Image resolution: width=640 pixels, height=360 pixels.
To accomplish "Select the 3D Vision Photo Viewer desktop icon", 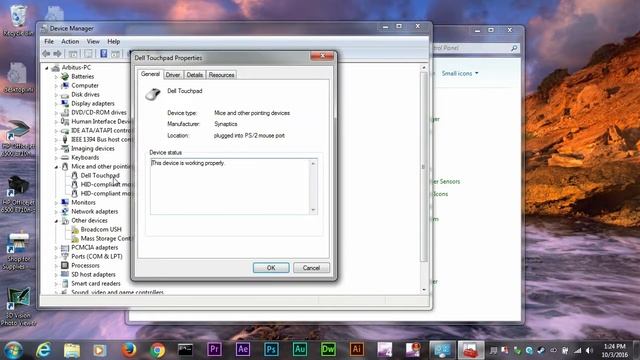I will point(18,307).
